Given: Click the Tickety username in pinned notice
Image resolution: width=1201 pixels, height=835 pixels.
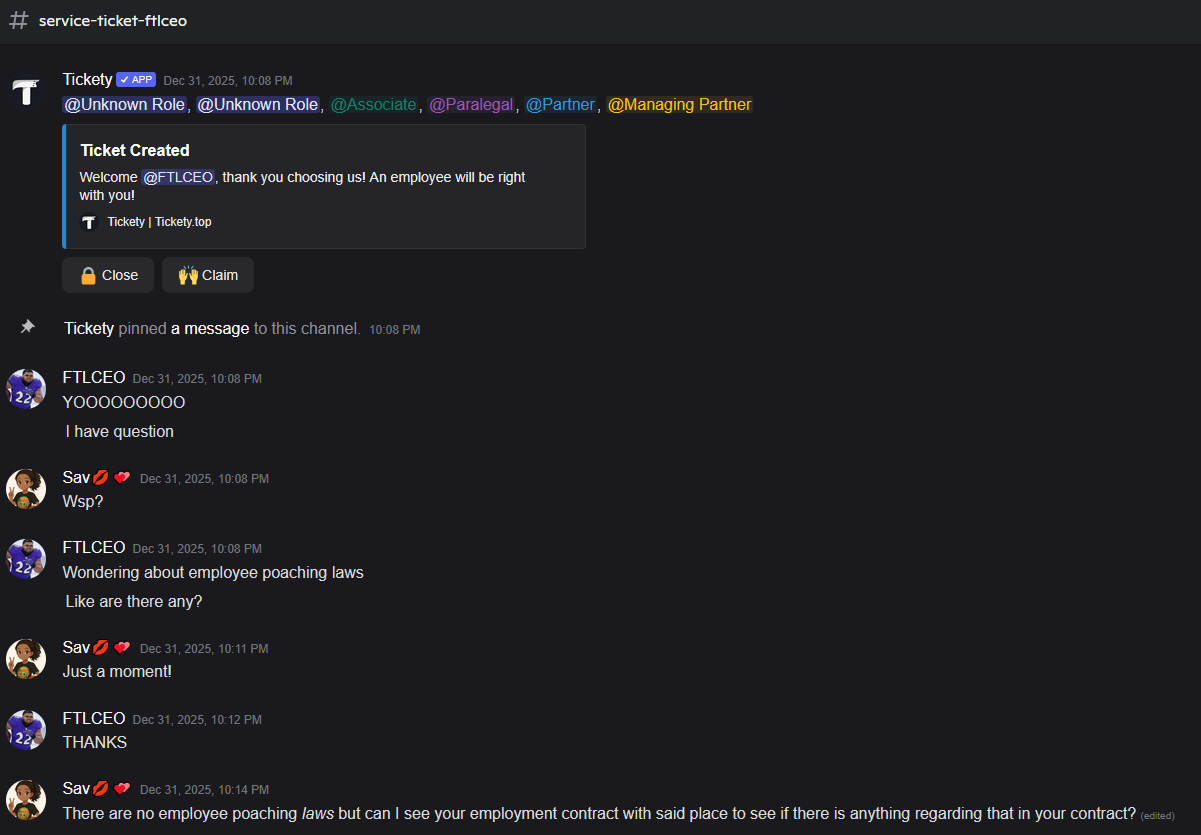Looking at the screenshot, I should tap(89, 328).
